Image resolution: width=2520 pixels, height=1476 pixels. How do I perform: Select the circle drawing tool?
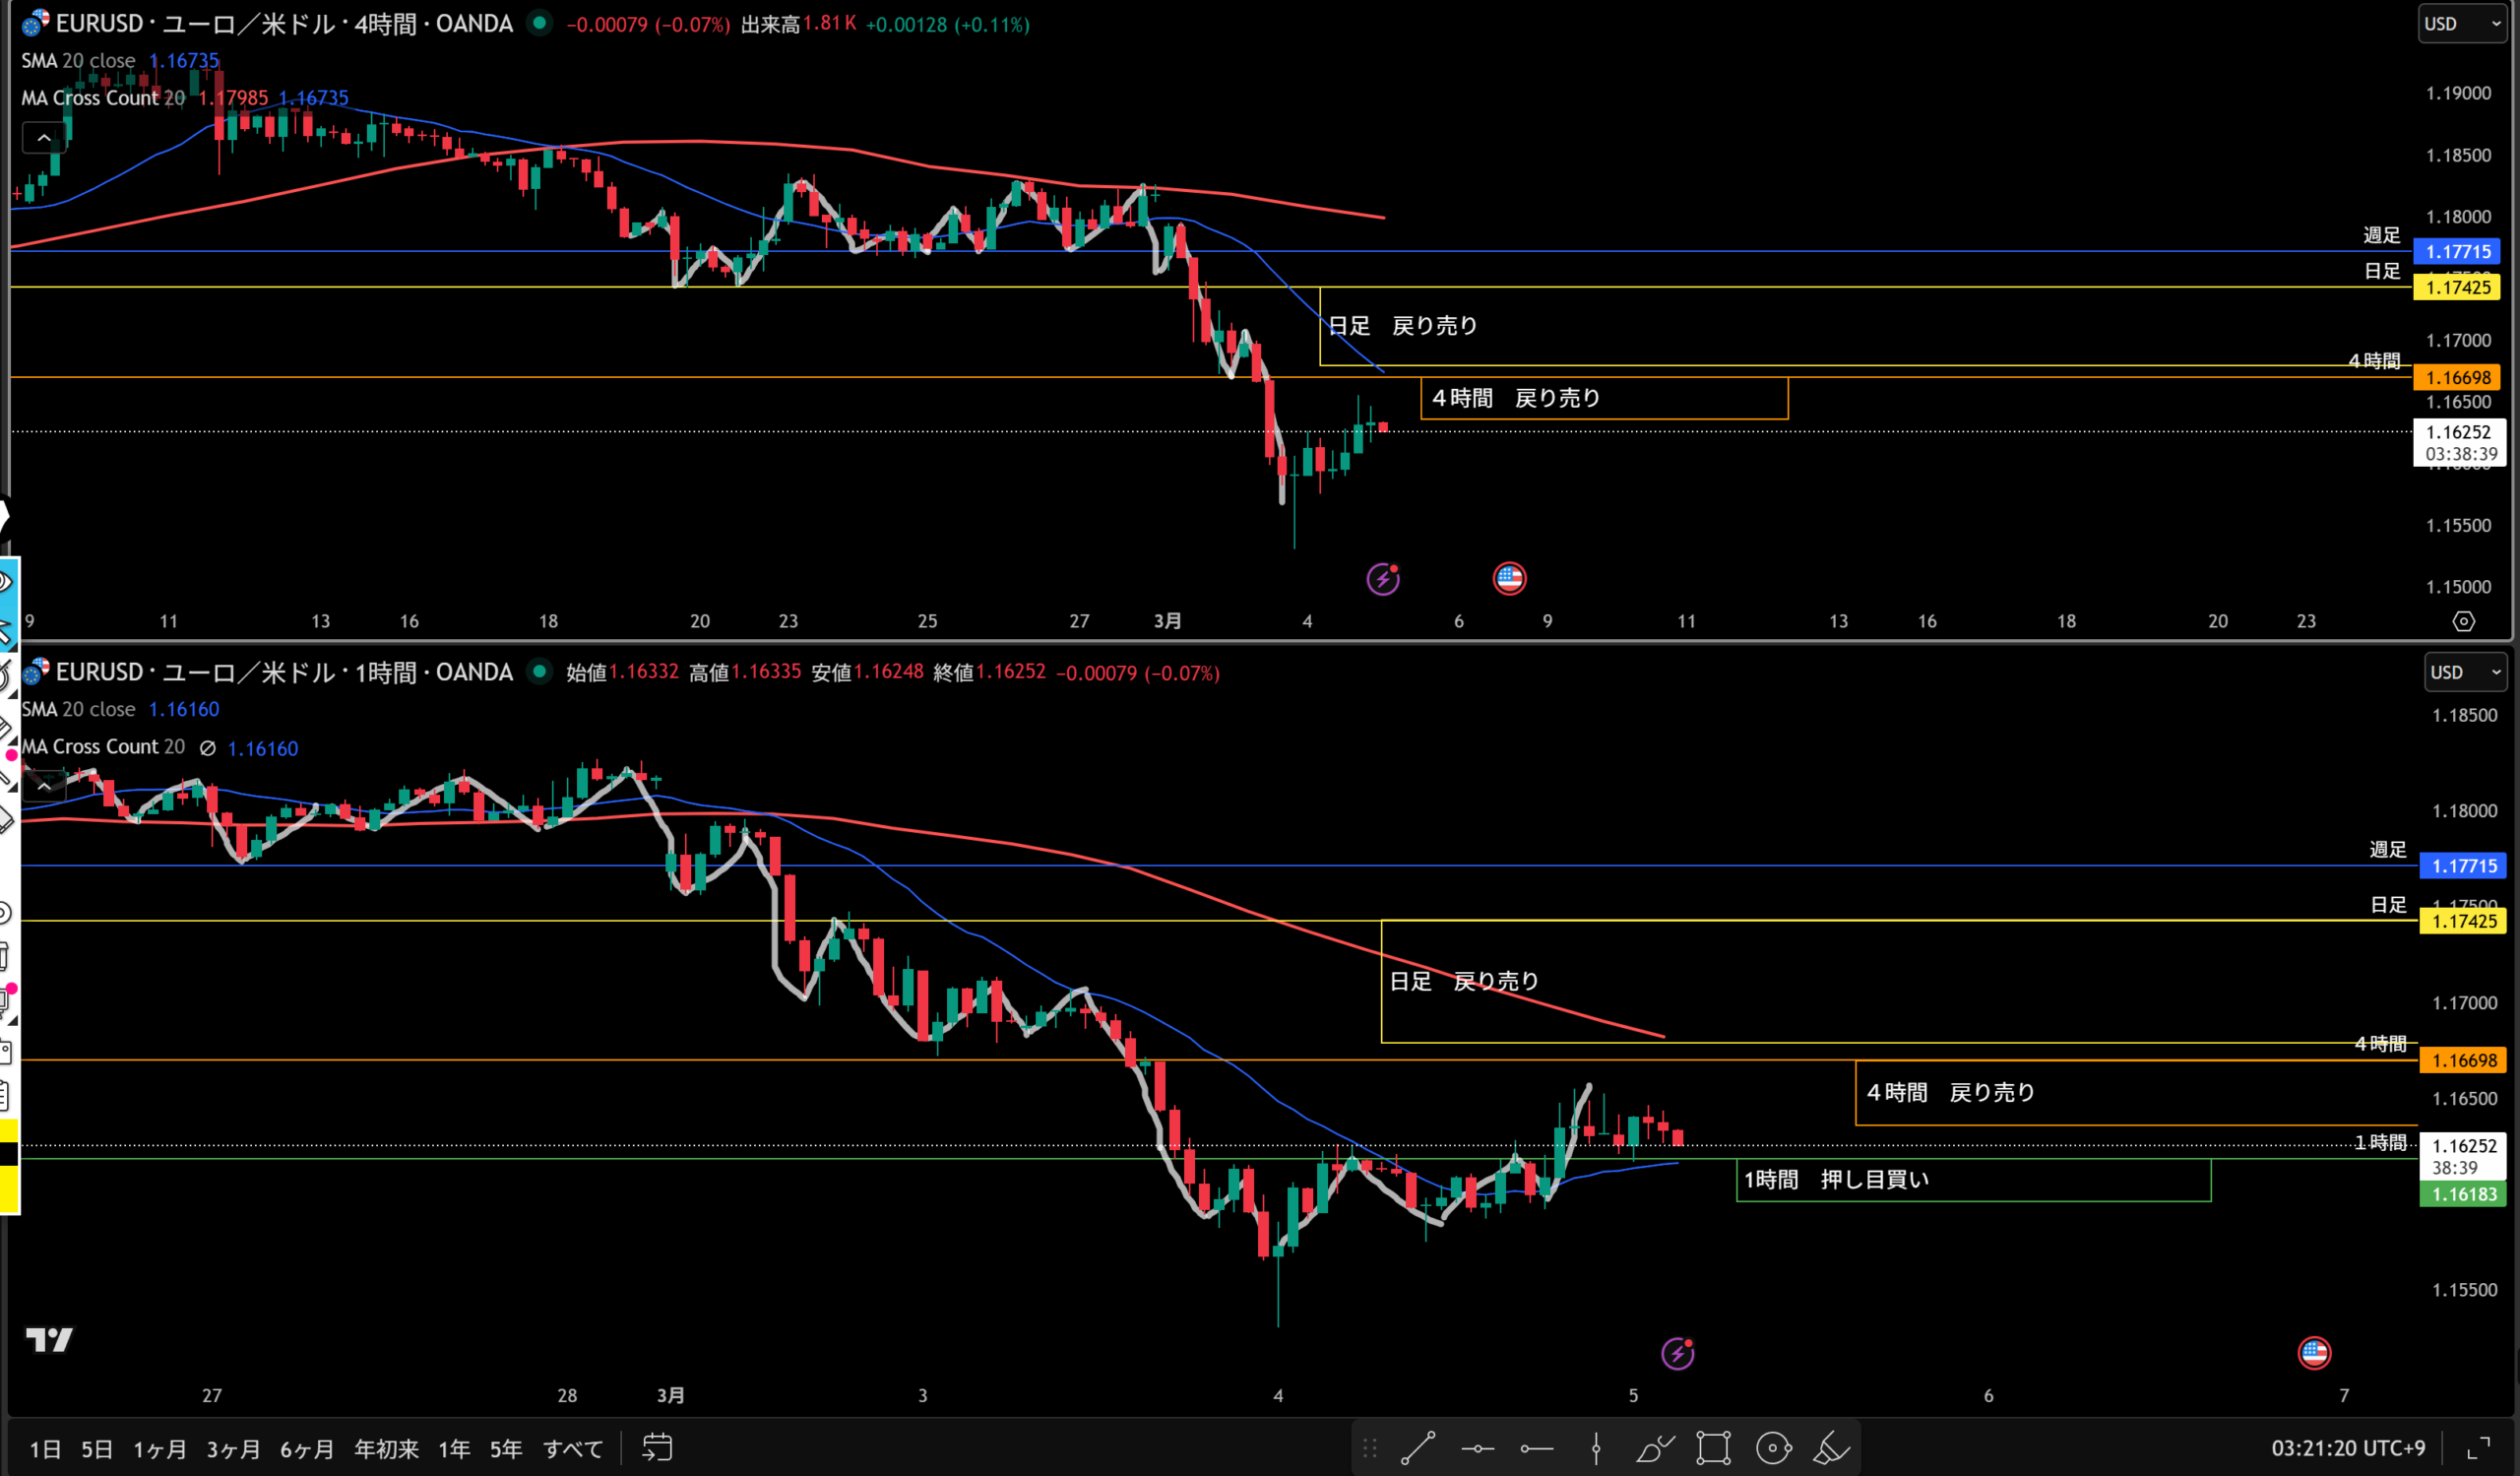1773,1448
